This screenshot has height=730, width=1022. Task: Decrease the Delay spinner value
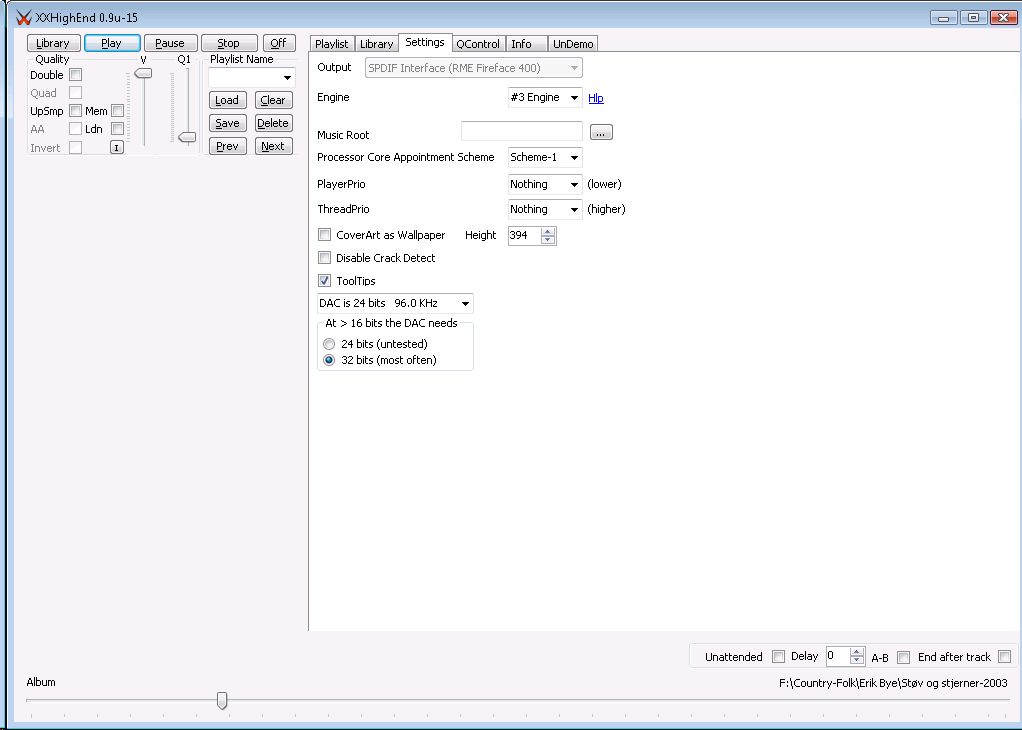pyautogui.click(x=857, y=660)
